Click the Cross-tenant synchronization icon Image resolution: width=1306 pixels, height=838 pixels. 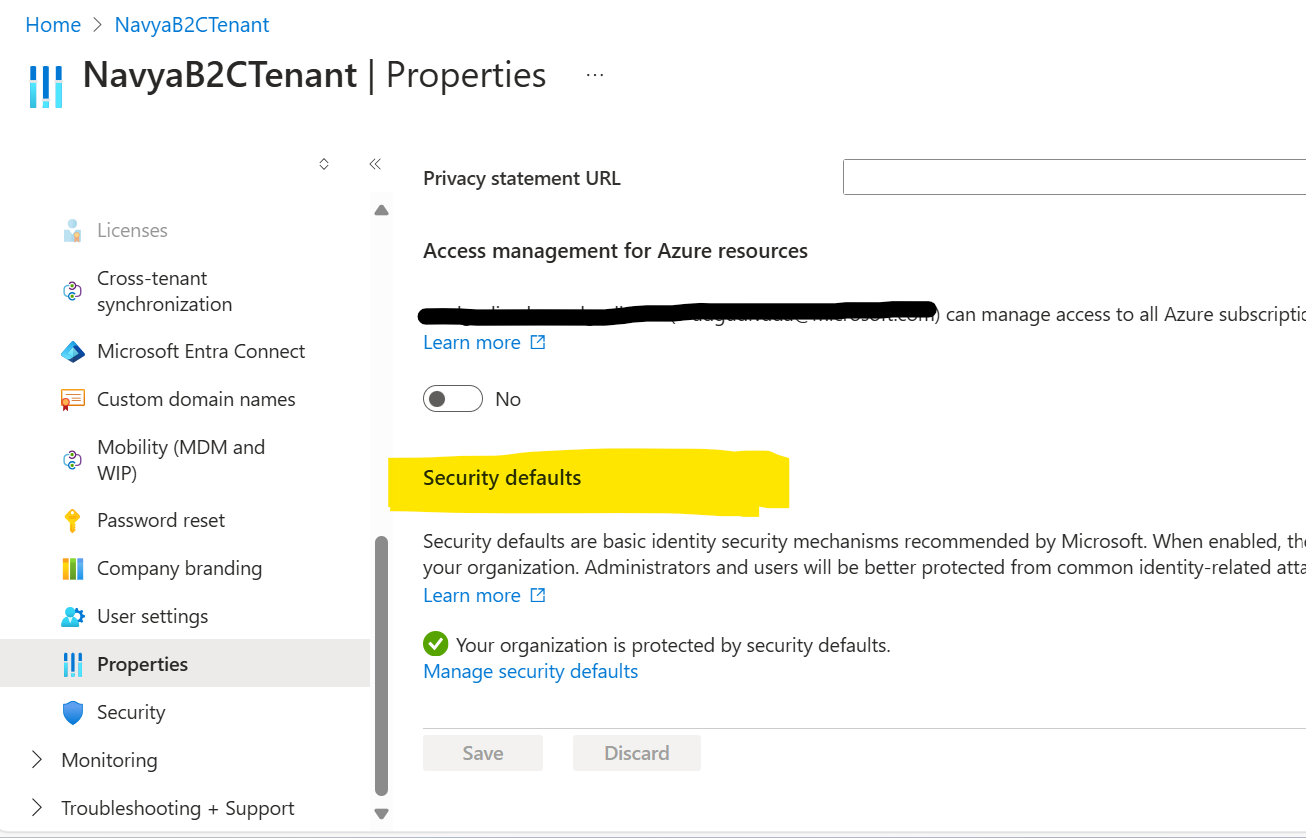(x=72, y=291)
